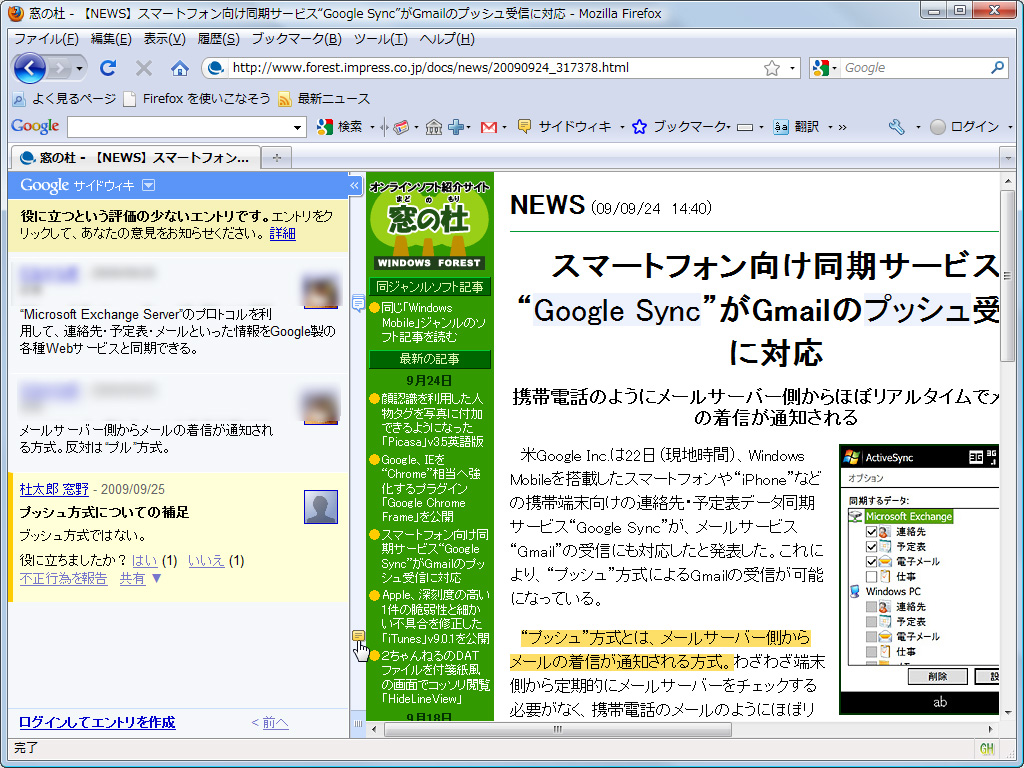Open Gmail using the M icon on Google Toolbar
The image size is (1024, 768).
488,128
